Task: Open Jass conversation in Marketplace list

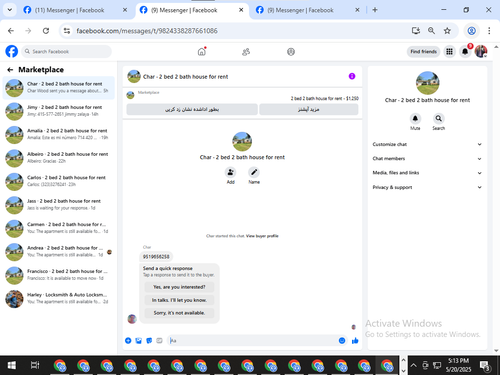Action: [59, 205]
